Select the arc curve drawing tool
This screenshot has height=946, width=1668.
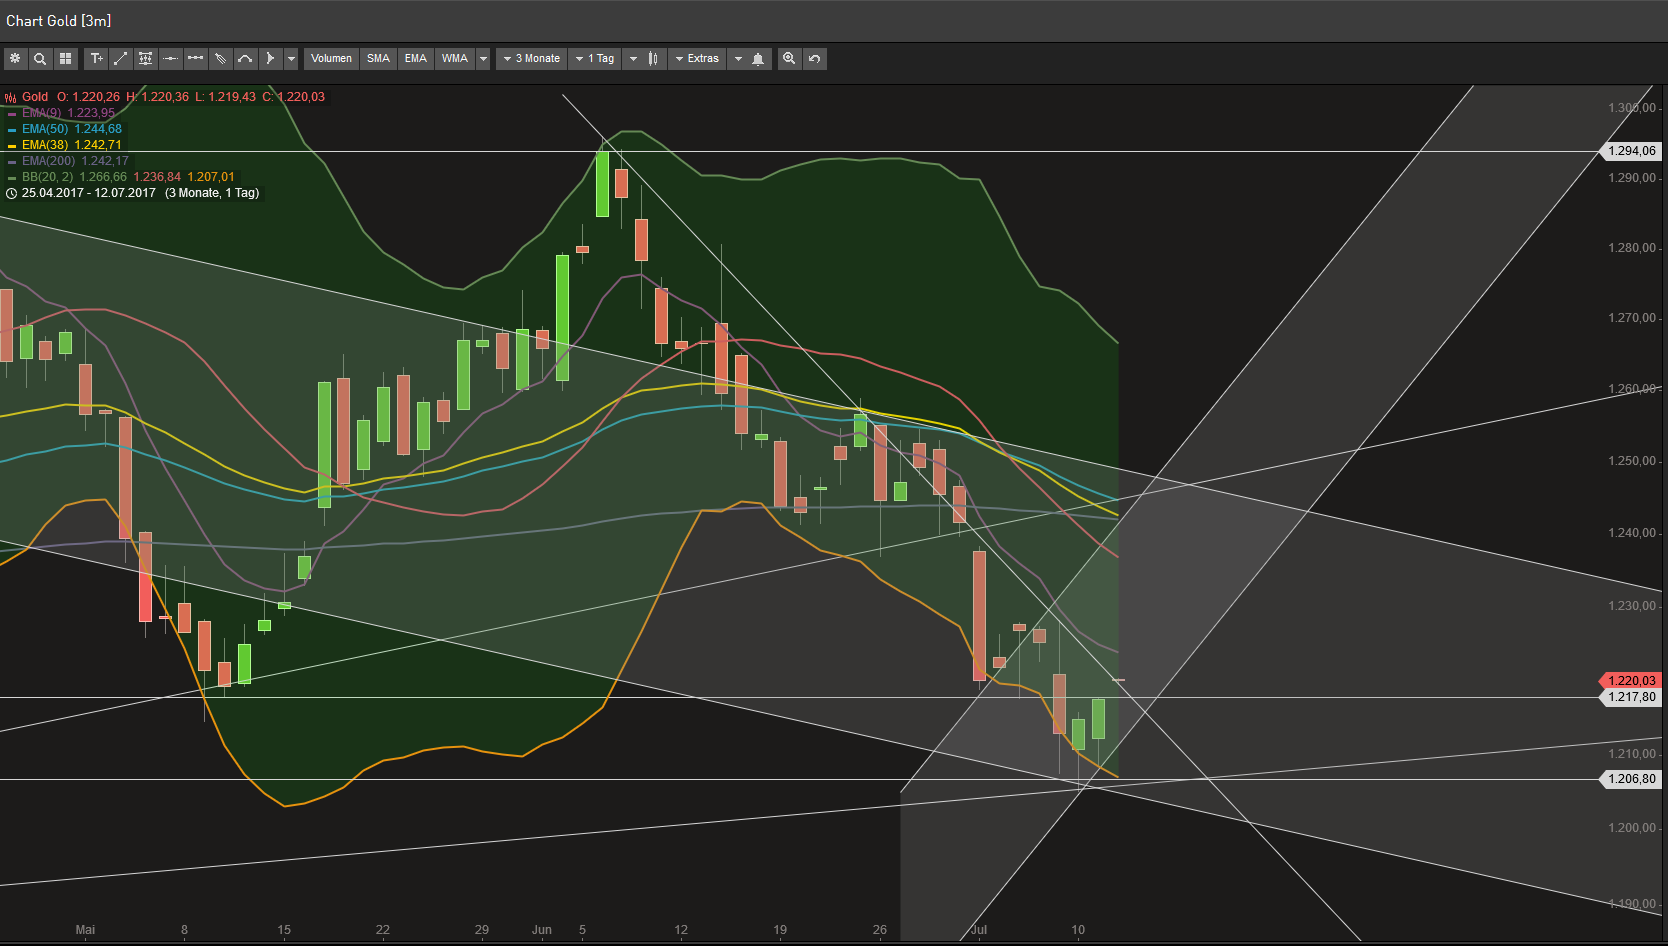pyautogui.click(x=245, y=59)
